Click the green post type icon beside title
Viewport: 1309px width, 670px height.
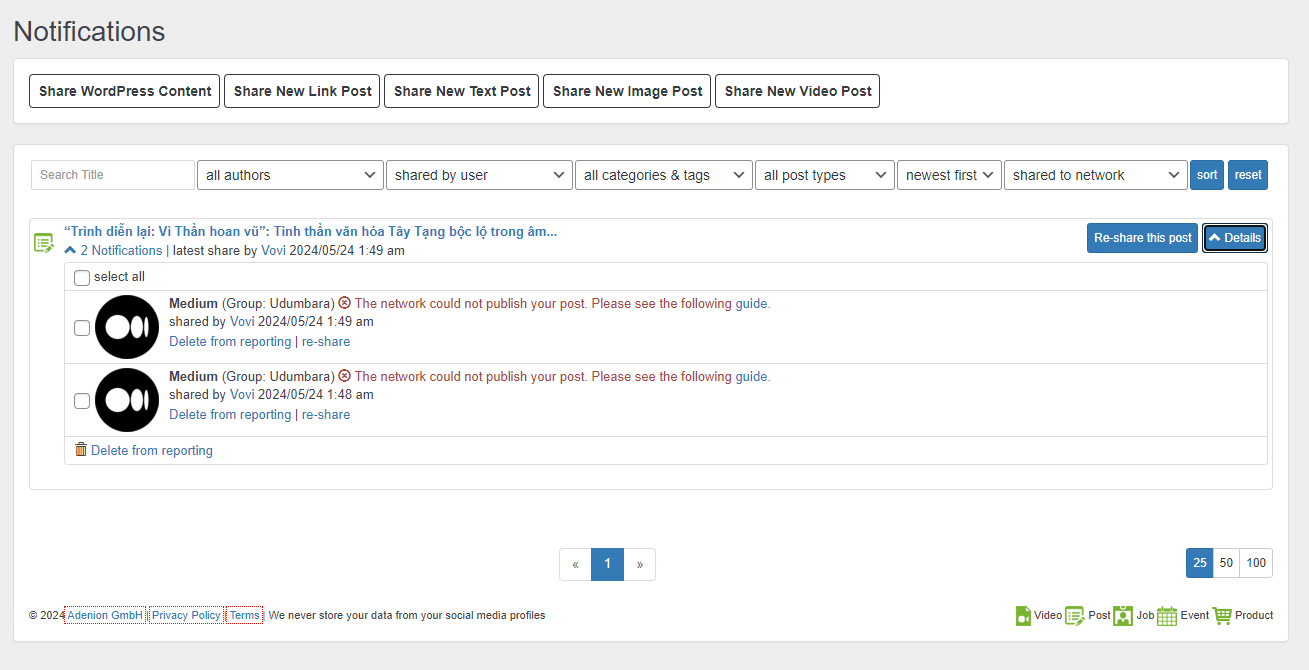coord(44,242)
